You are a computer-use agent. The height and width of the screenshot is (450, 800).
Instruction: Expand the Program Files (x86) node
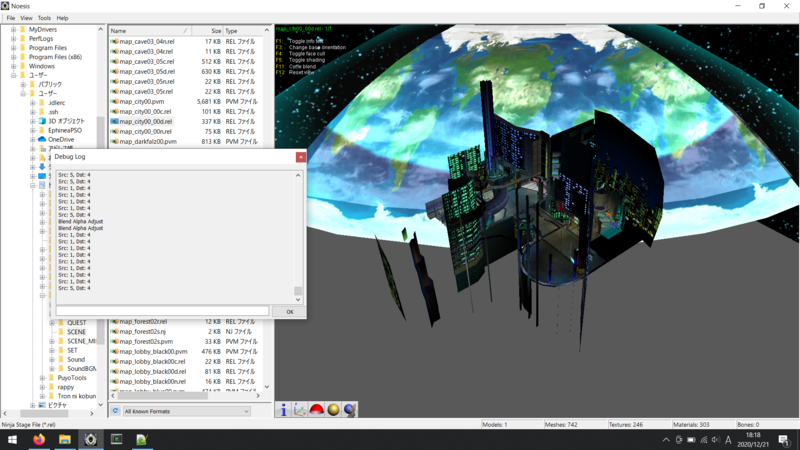(14, 57)
